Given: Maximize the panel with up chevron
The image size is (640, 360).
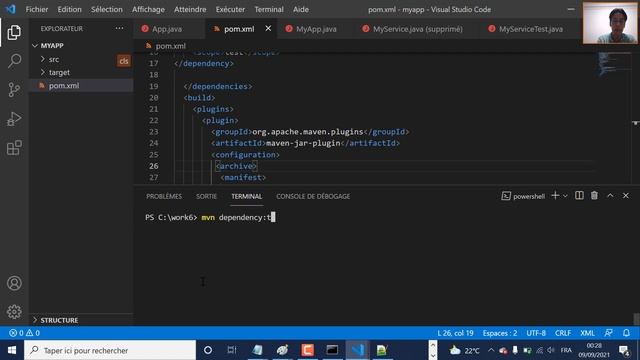Looking at the screenshot, I should [x=610, y=196].
